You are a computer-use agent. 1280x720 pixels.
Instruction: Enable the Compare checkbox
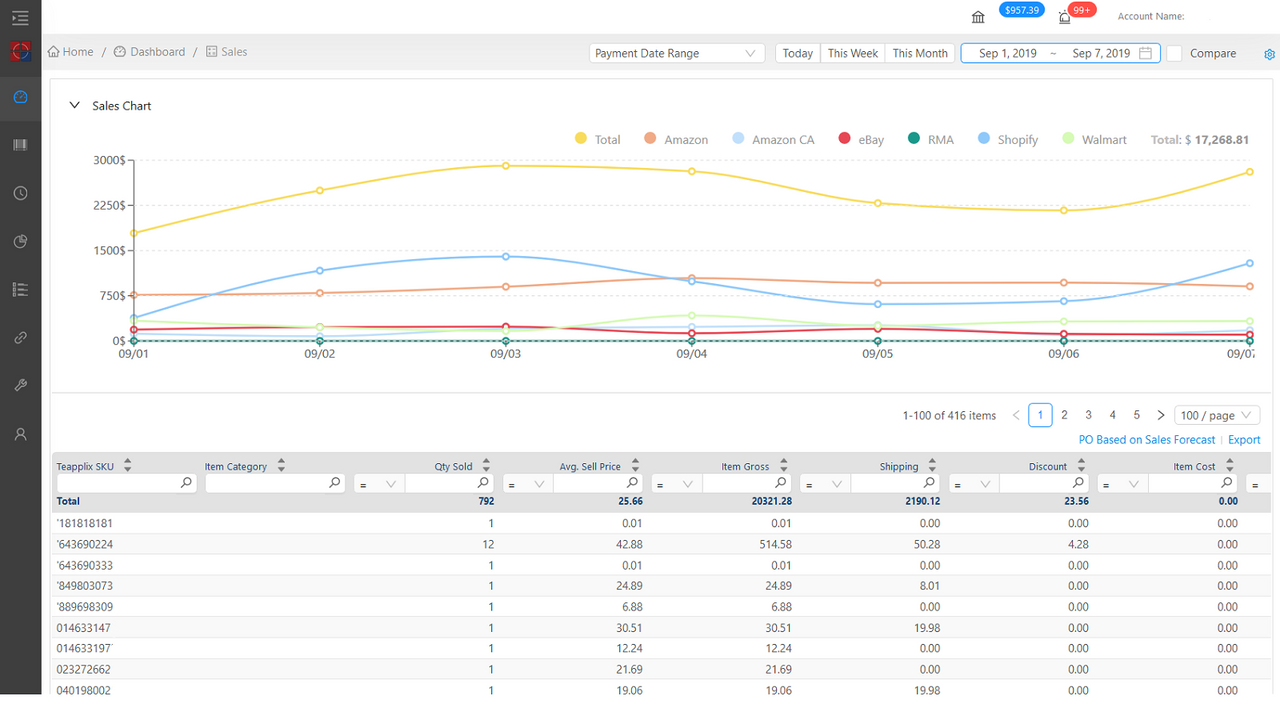tap(1173, 53)
